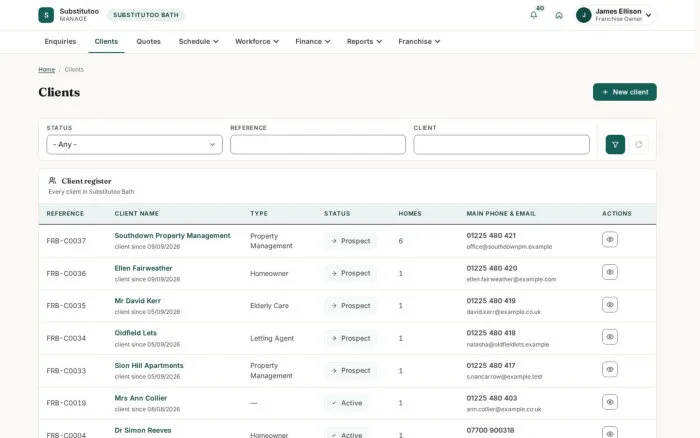Go to Enquiries tab
This screenshot has height=438, width=700.
60,42
